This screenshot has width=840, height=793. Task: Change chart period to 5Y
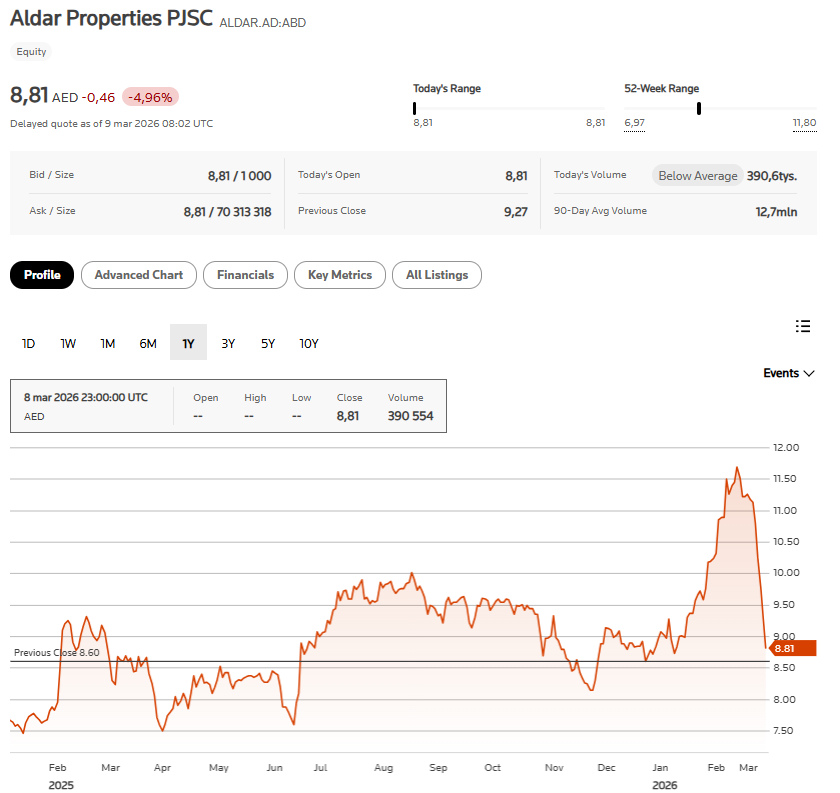pyautogui.click(x=268, y=343)
